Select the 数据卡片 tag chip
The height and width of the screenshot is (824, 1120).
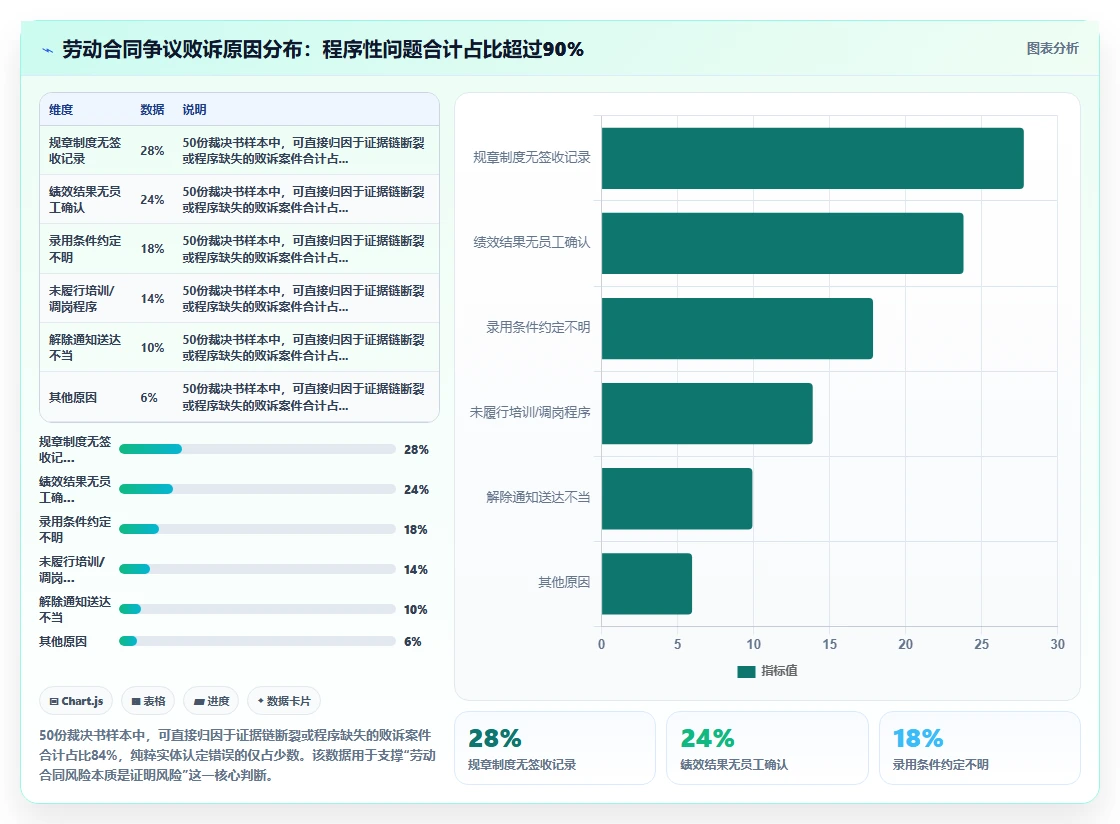[x=284, y=701]
